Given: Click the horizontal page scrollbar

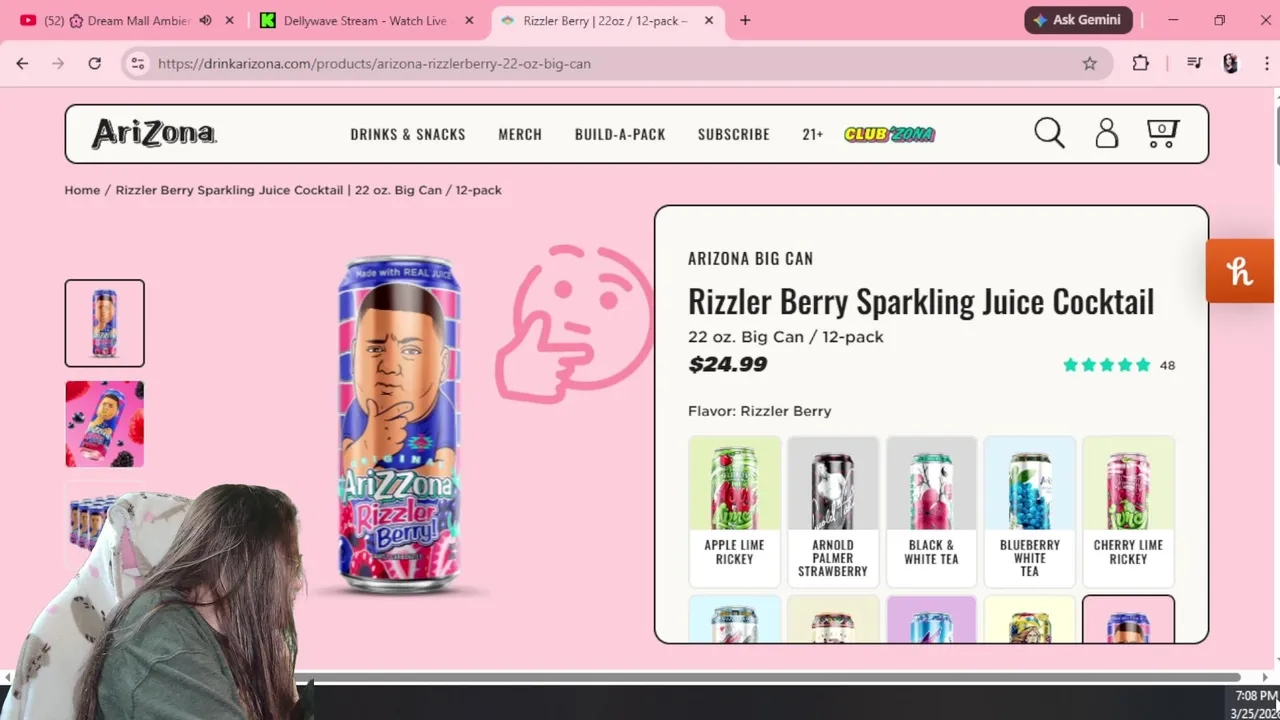Looking at the screenshot, I should (620, 677).
